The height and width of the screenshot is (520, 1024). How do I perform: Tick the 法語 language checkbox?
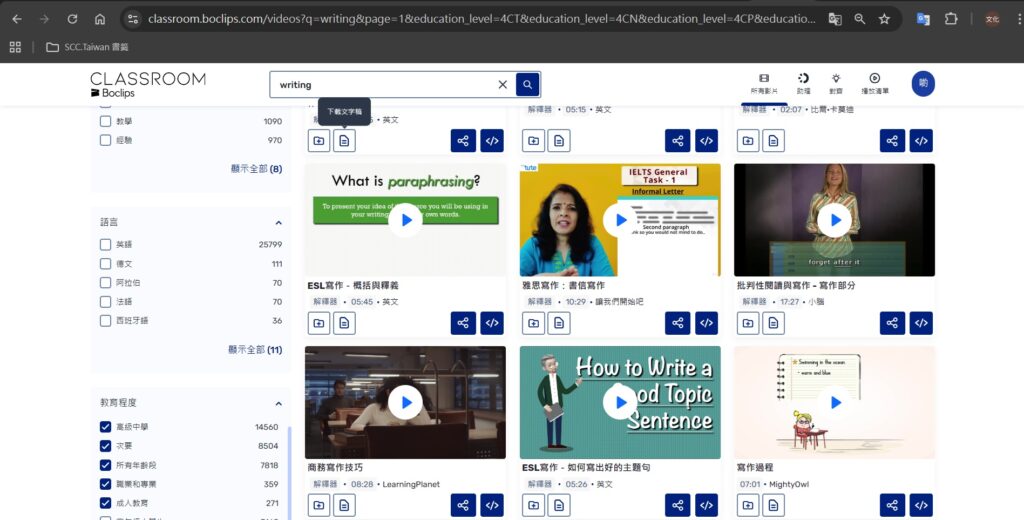(x=106, y=301)
